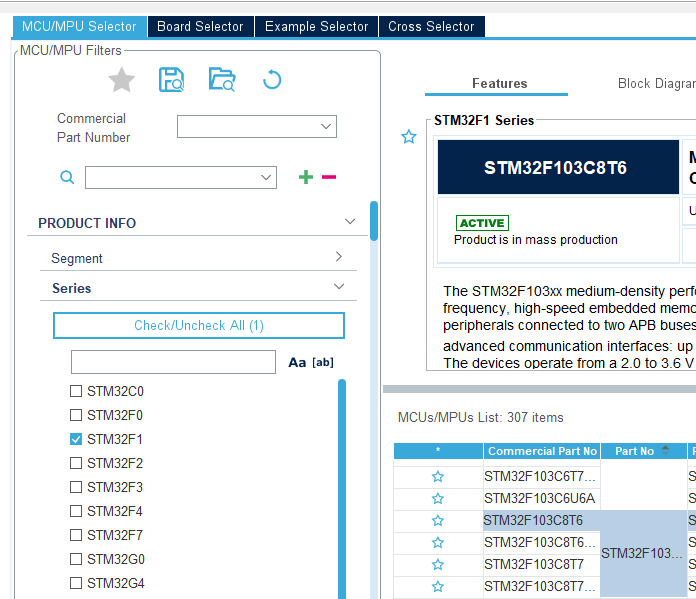Image resolution: width=696 pixels, height=599 pixels.
Task: Check the STM32G4 series checkbox
Action: pyautogui.click(x=76, y=583)
